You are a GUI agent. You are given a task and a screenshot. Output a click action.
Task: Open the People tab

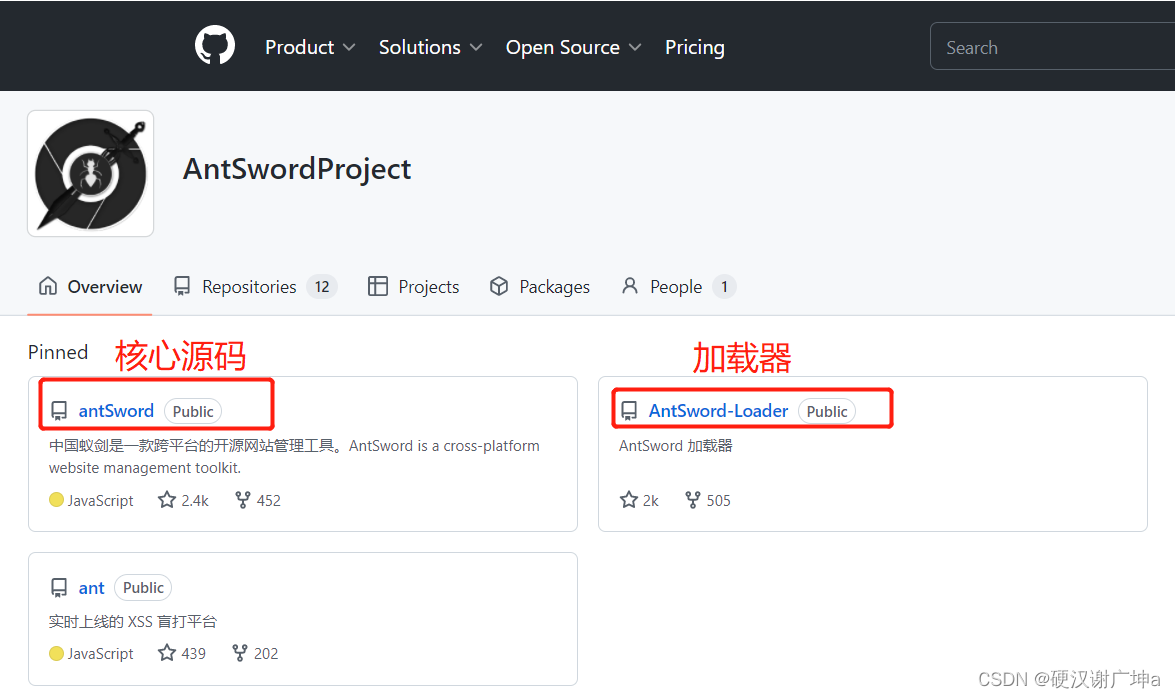tap(678, 286)
